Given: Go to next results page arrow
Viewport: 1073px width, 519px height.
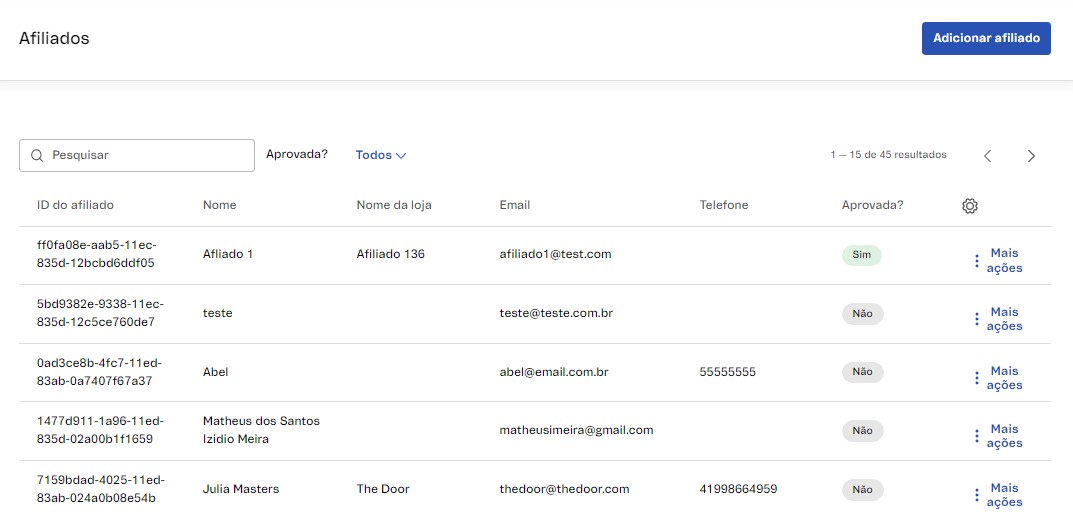Looking at the screenshot, I should pos(1031,156).
